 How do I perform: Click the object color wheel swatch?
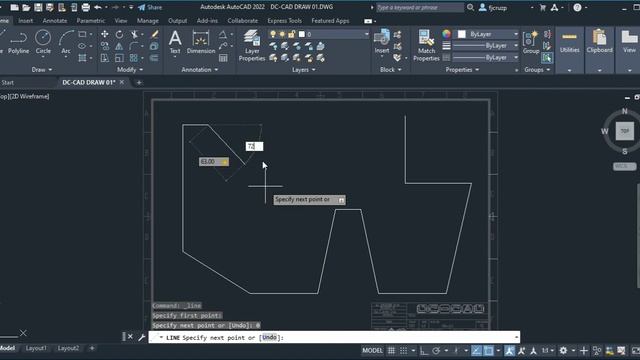(x=446, y=34)
